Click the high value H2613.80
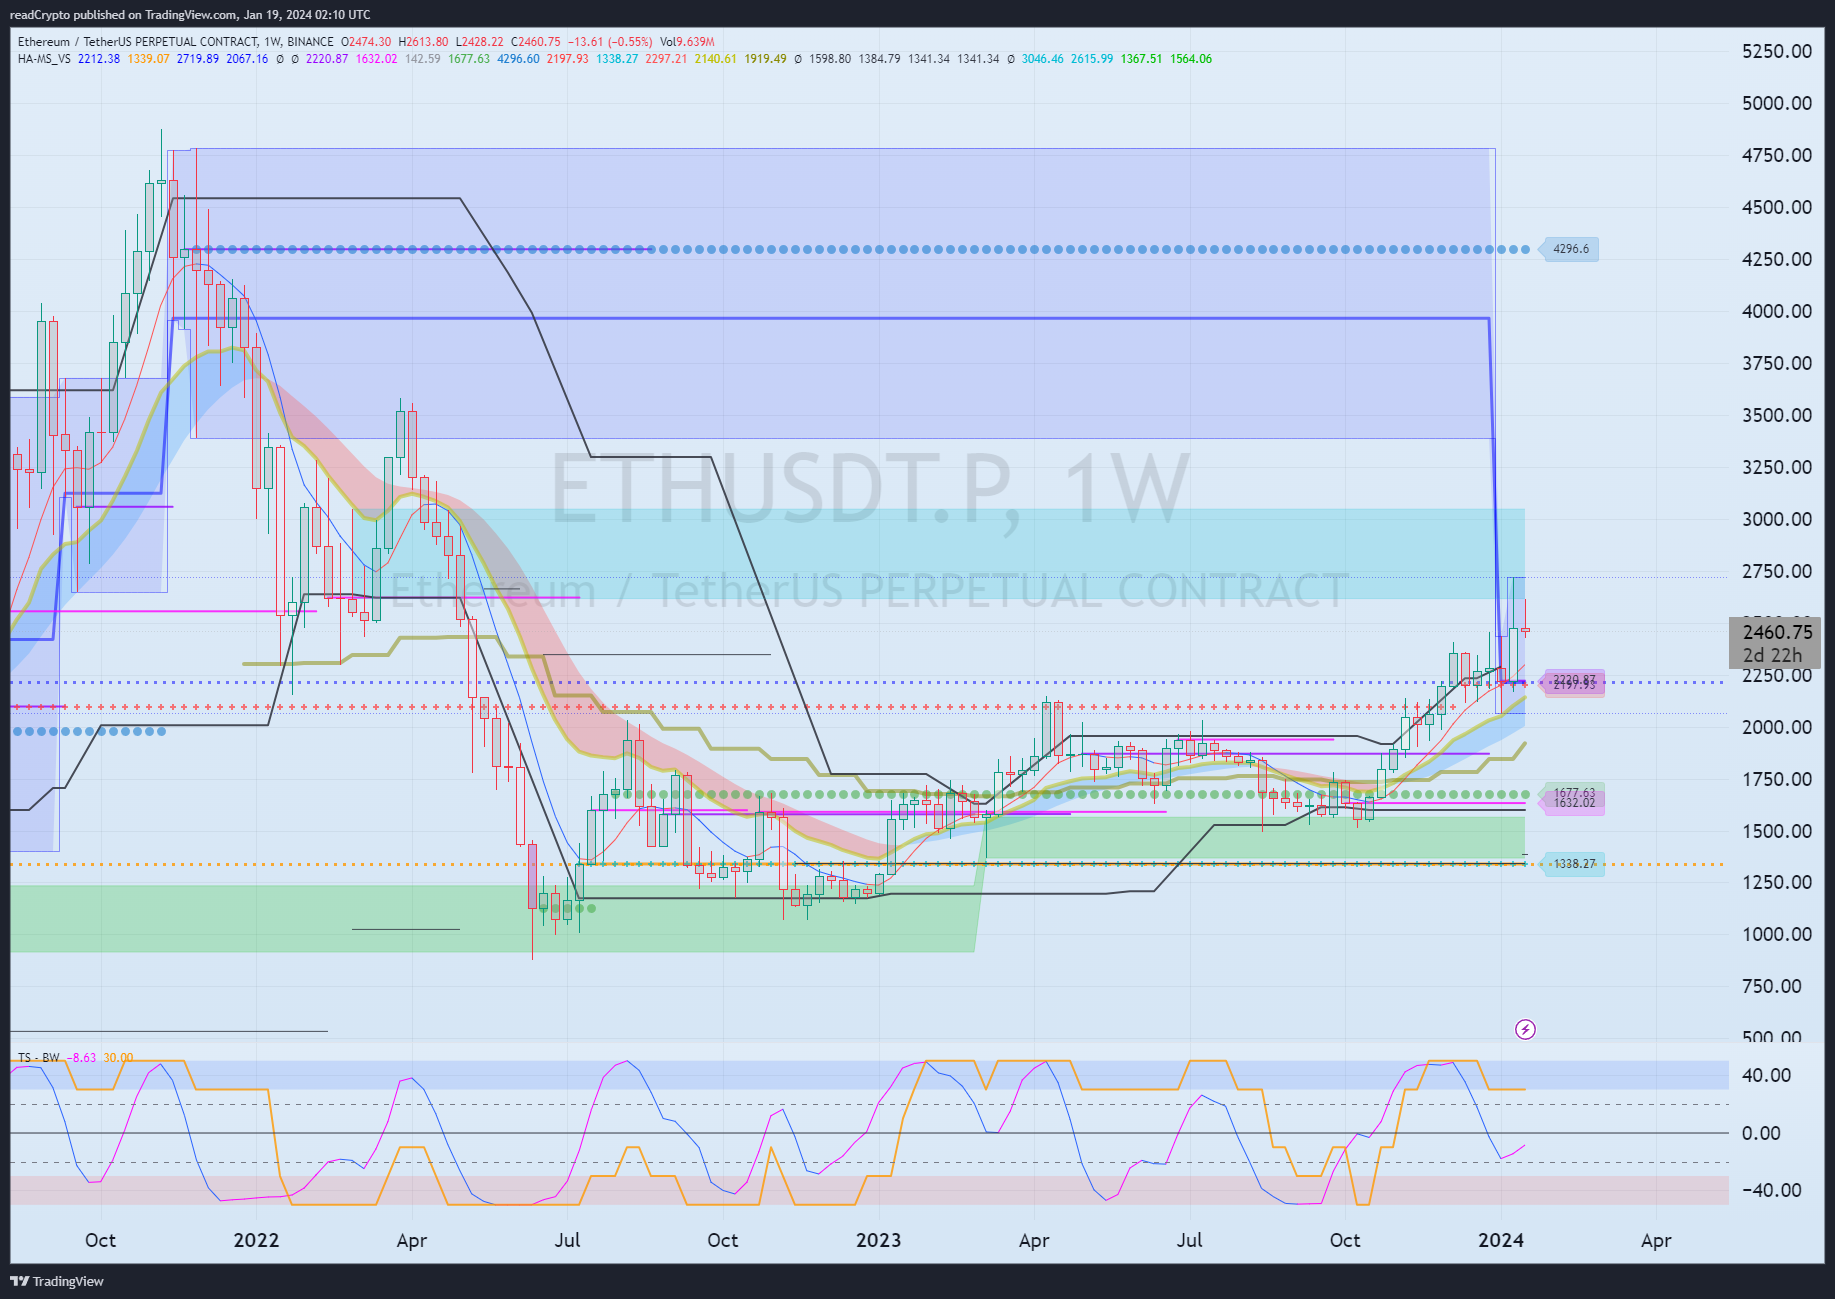Image resolution: width=1835 pixels, height=1299 pixels. 423,42
